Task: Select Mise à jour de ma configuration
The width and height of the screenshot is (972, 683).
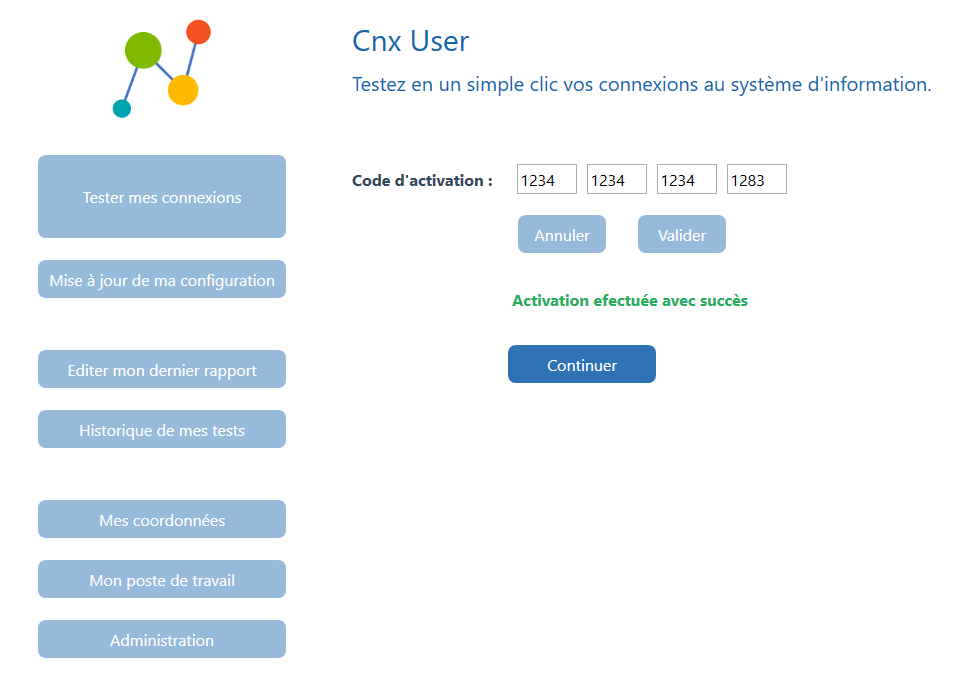Action: click(x=162, y=280)
